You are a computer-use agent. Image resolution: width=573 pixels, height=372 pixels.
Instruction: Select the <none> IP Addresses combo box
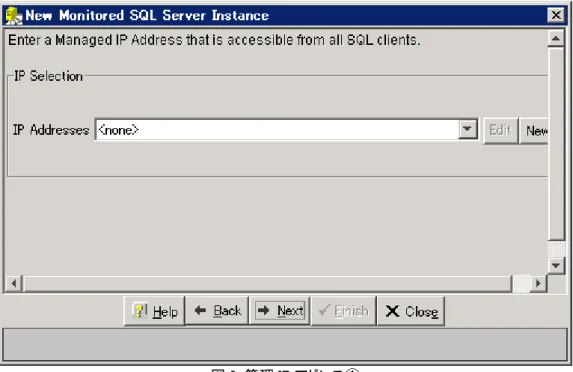pyautogui.click(x=286, y=129)
